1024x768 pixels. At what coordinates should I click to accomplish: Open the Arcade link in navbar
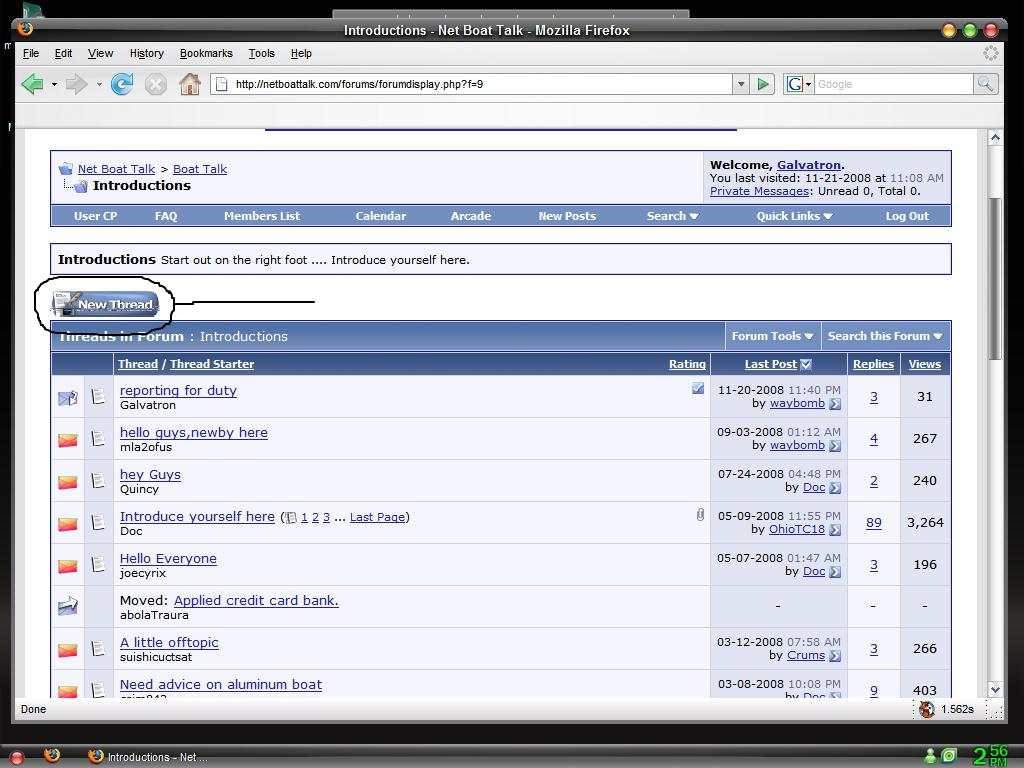coord(471,216)
